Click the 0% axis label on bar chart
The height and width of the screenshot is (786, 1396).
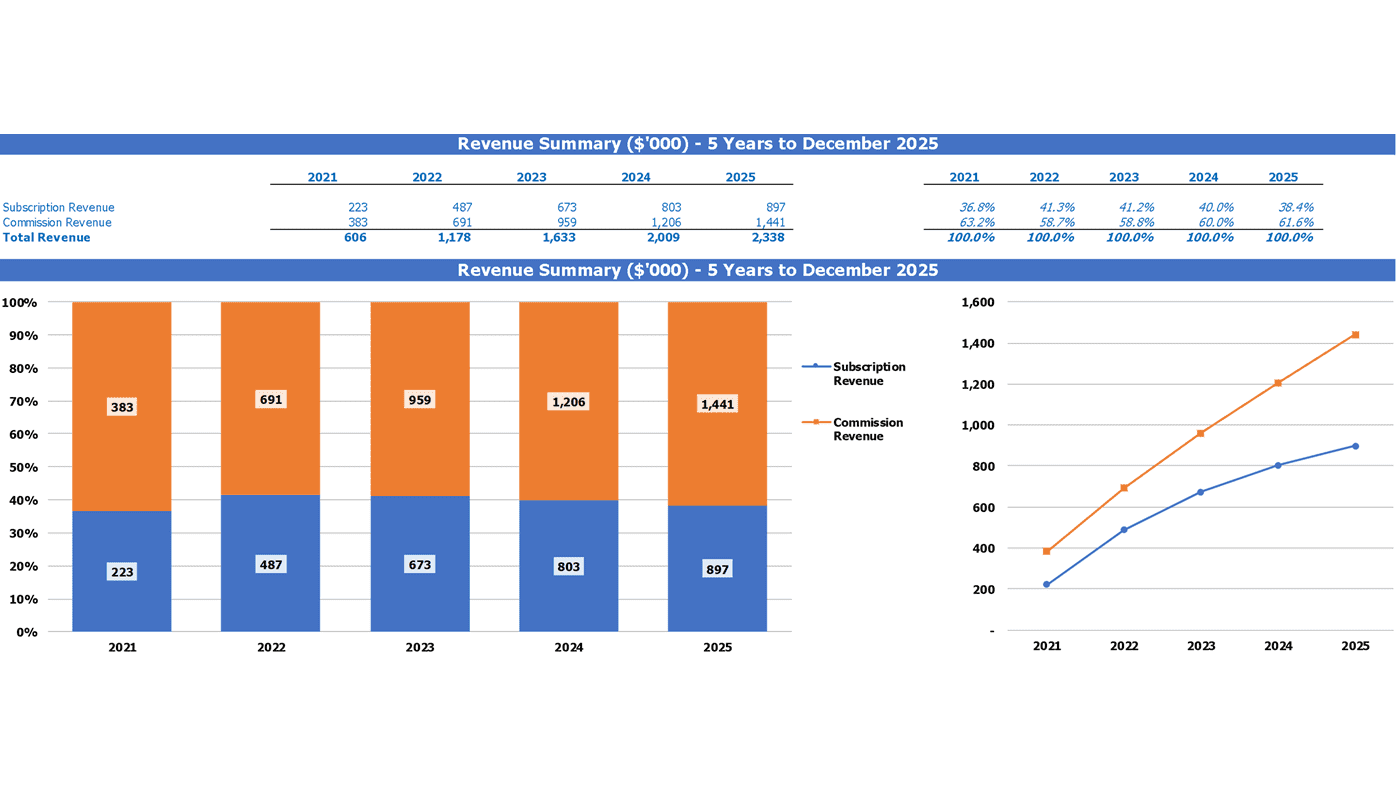27,632
